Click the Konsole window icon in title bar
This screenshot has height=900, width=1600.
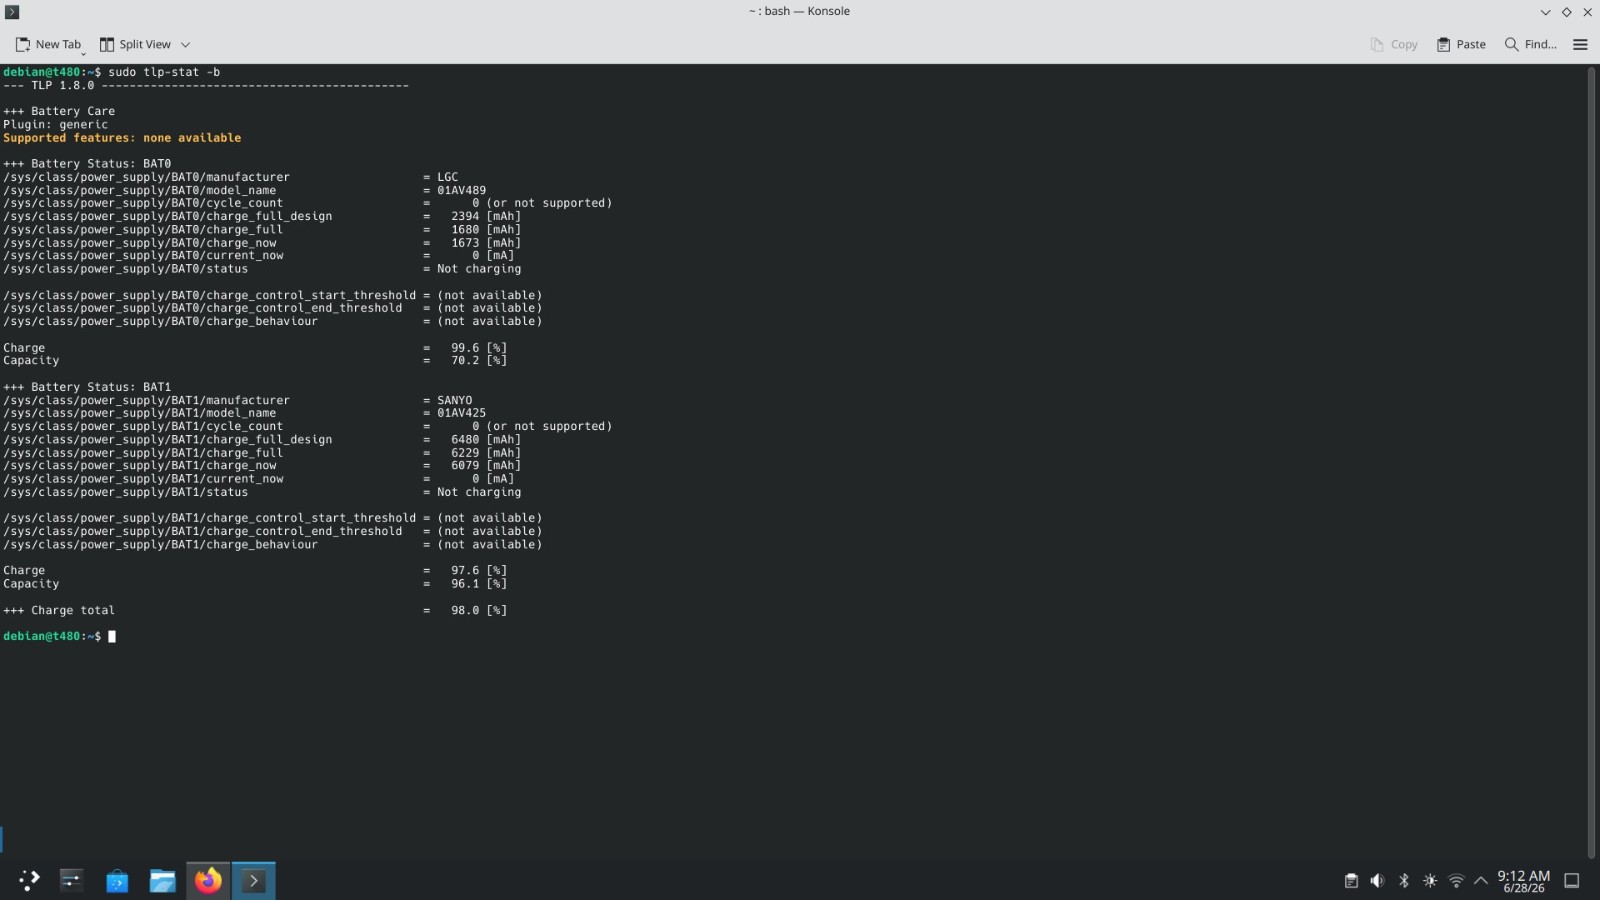click(12, 12)
